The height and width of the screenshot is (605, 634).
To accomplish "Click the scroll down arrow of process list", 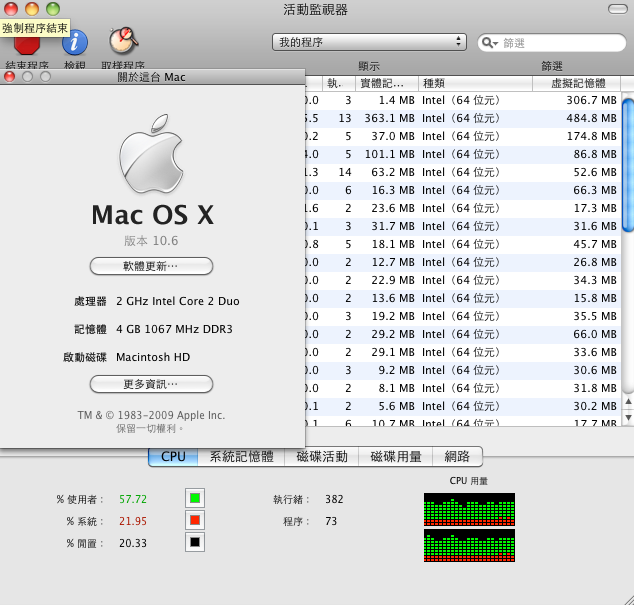I will pyautogui.click(x=628, y=417).
